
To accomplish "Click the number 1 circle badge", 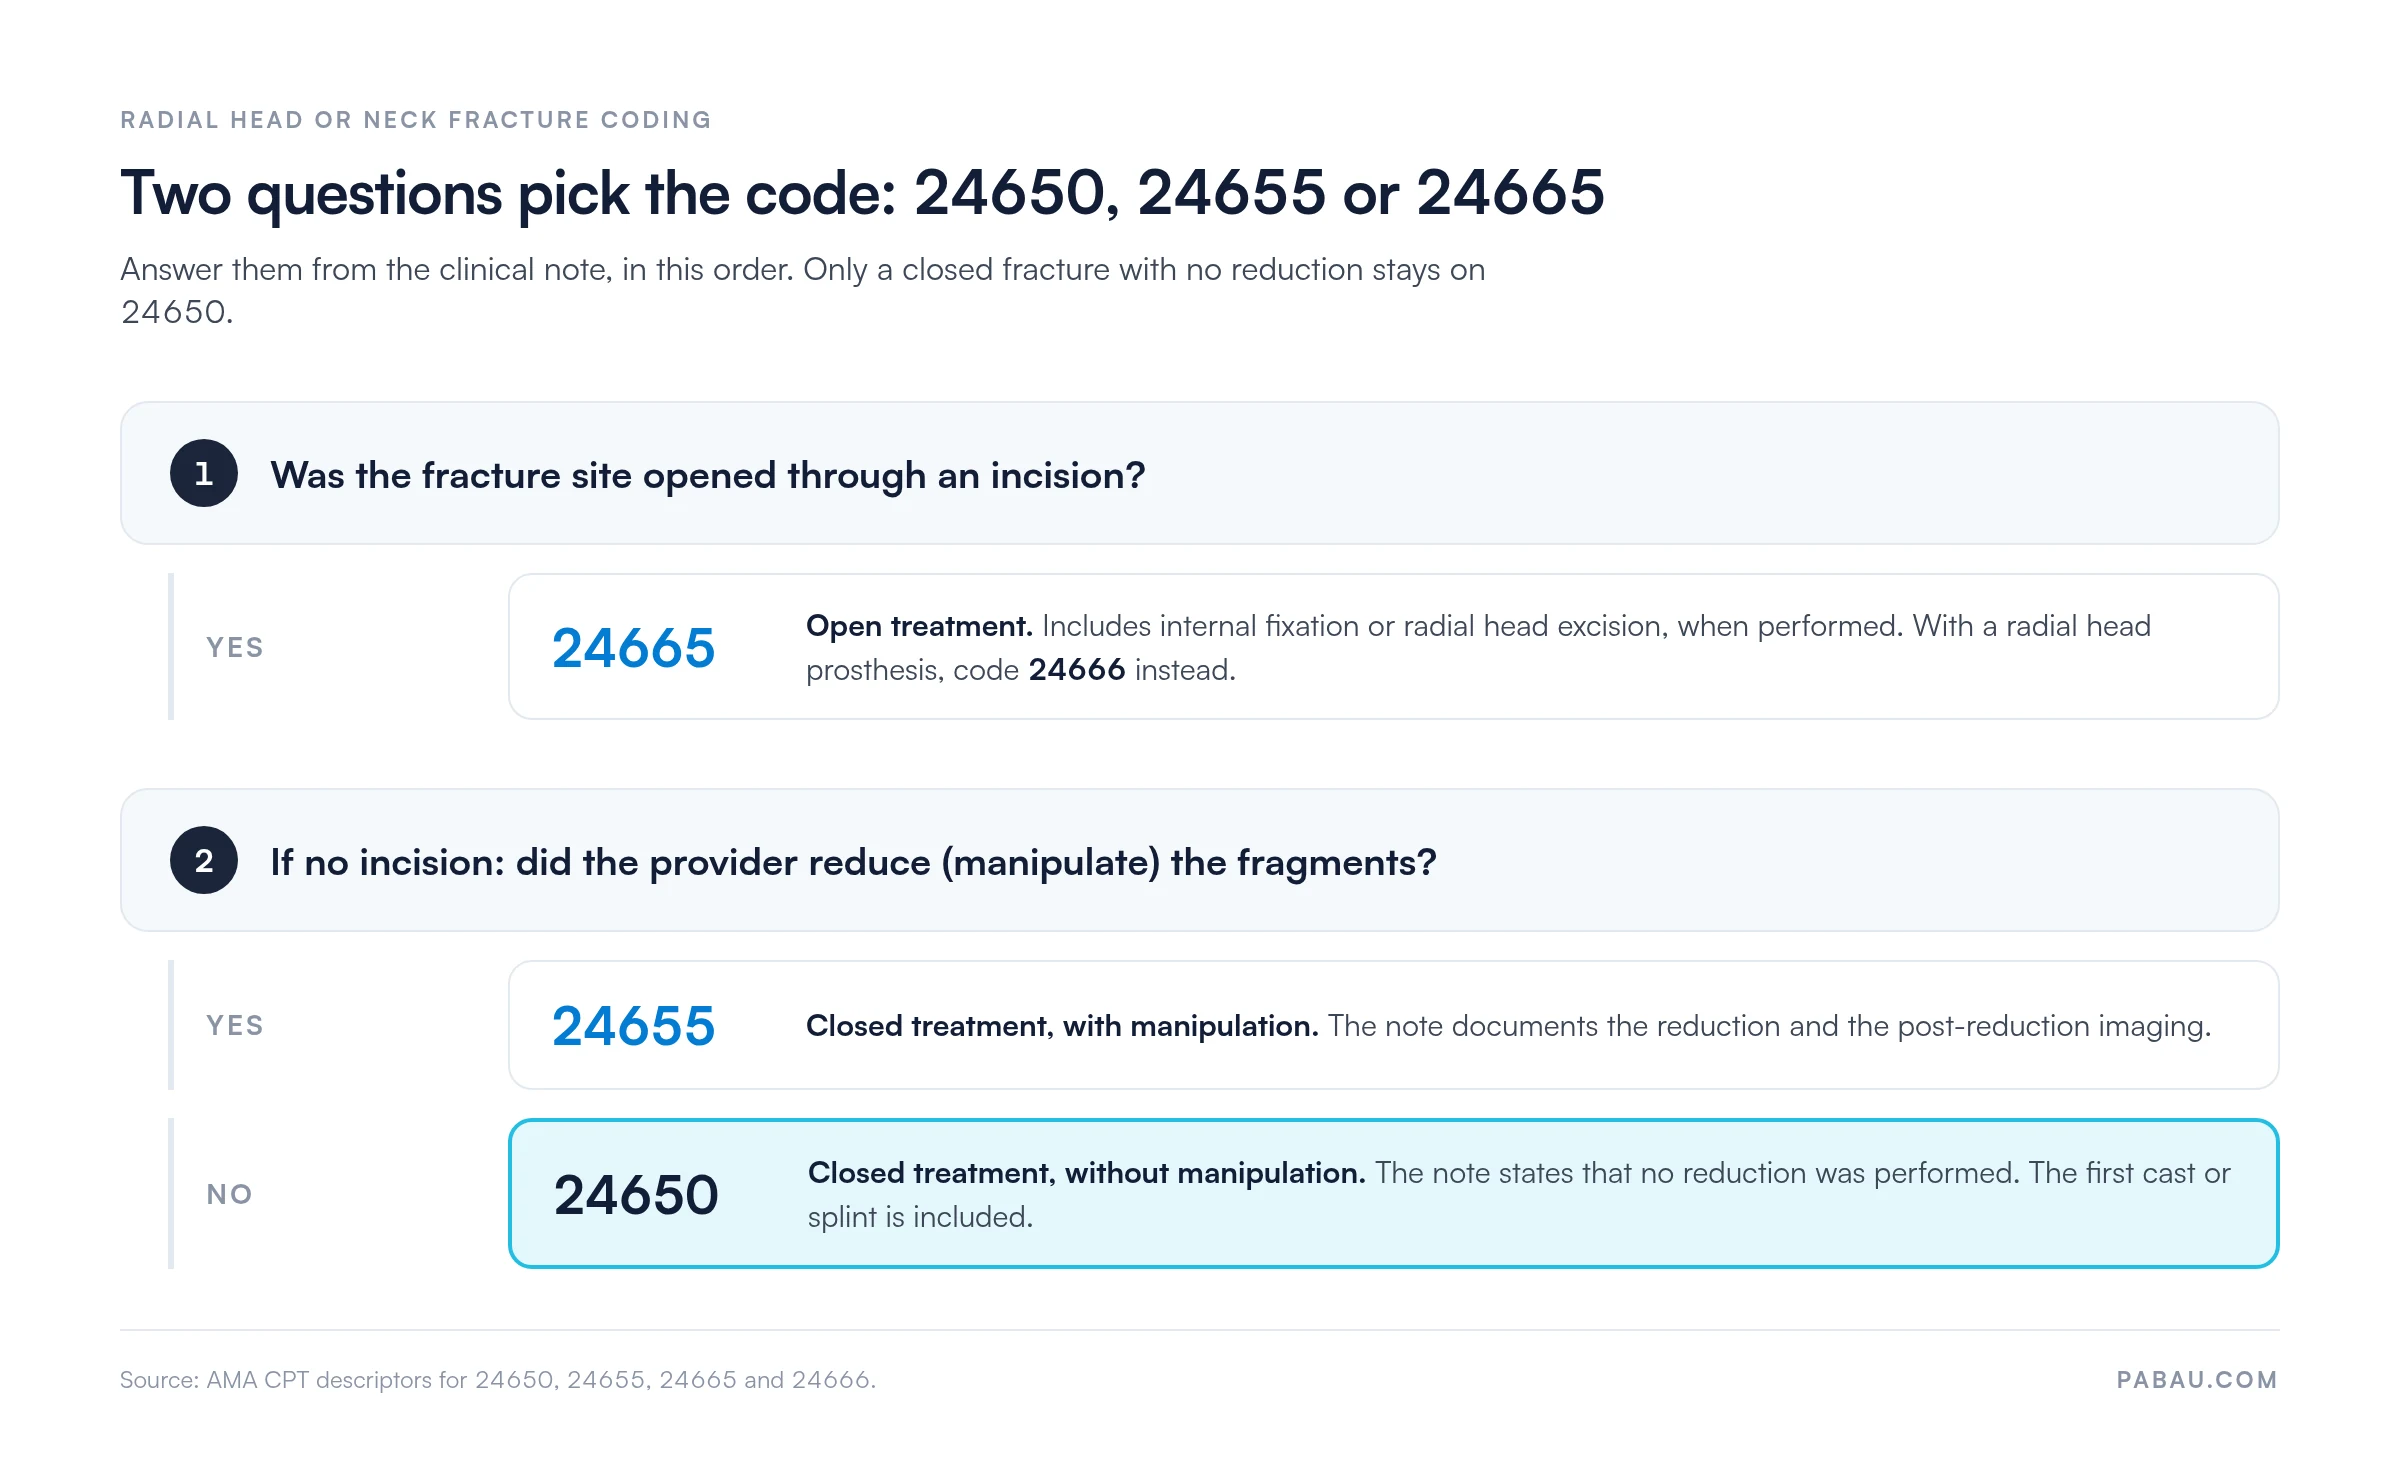I will [204, 473].
